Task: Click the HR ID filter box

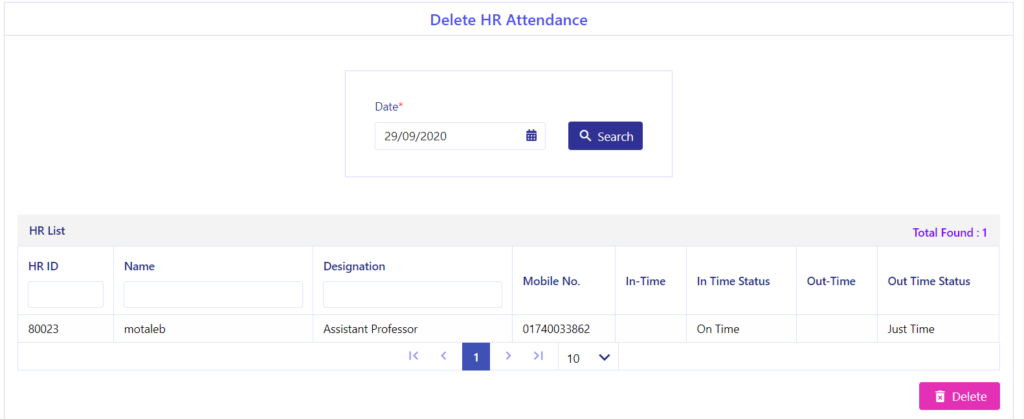Action: pyautogui.click(x=65, y=294)
